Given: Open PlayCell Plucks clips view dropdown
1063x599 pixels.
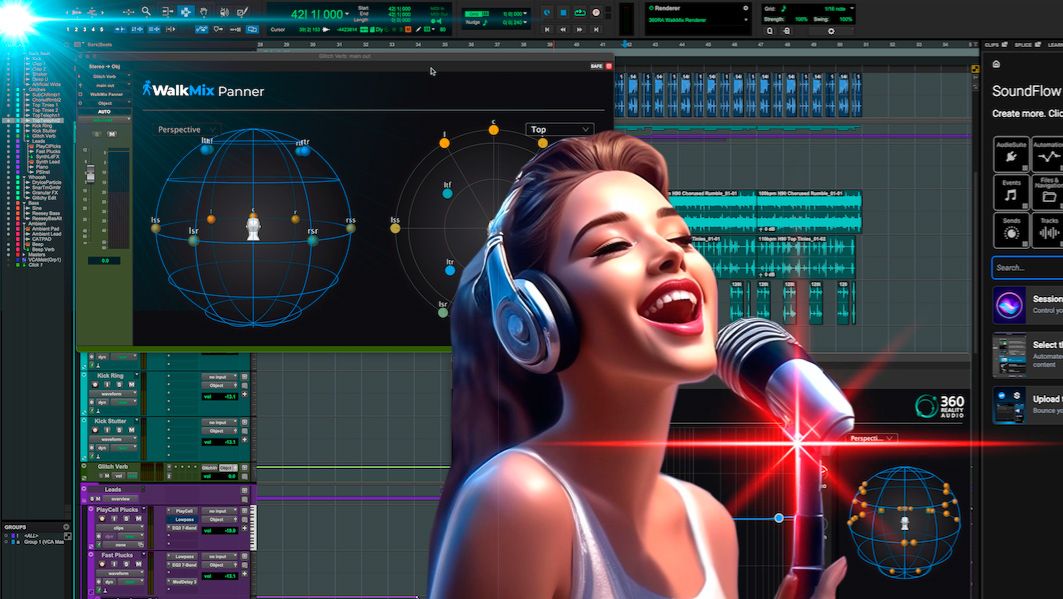Looking at the screenshot, I should tap(120, 528).
